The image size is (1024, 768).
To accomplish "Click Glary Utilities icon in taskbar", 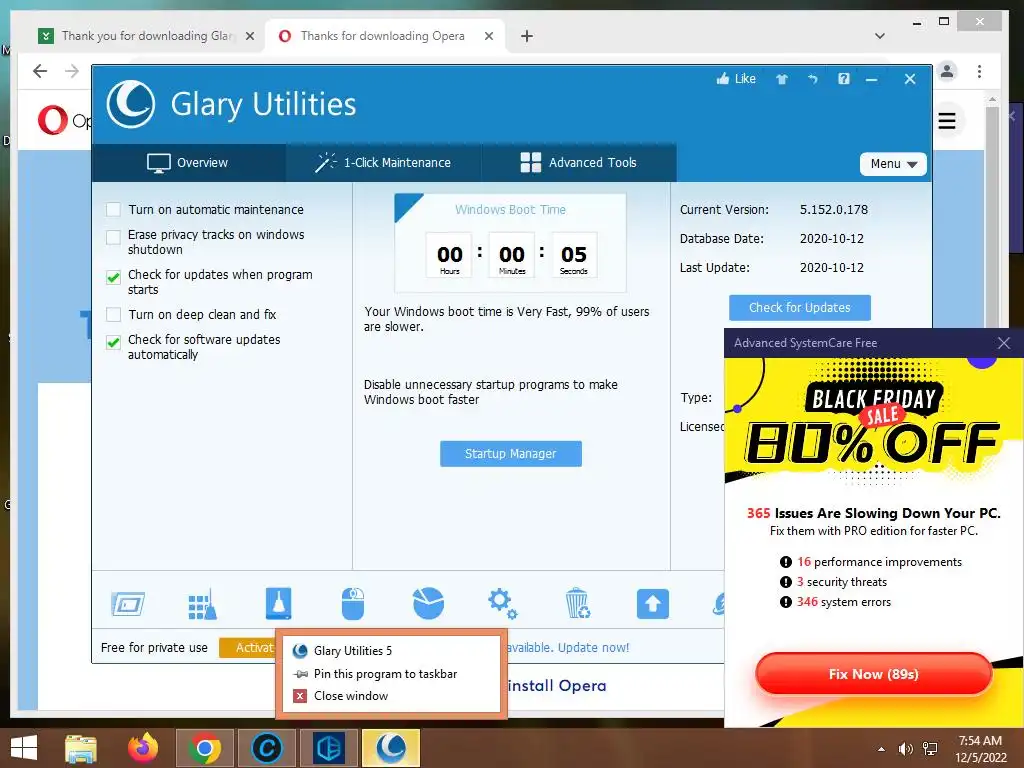I will (x=391, y=748).
